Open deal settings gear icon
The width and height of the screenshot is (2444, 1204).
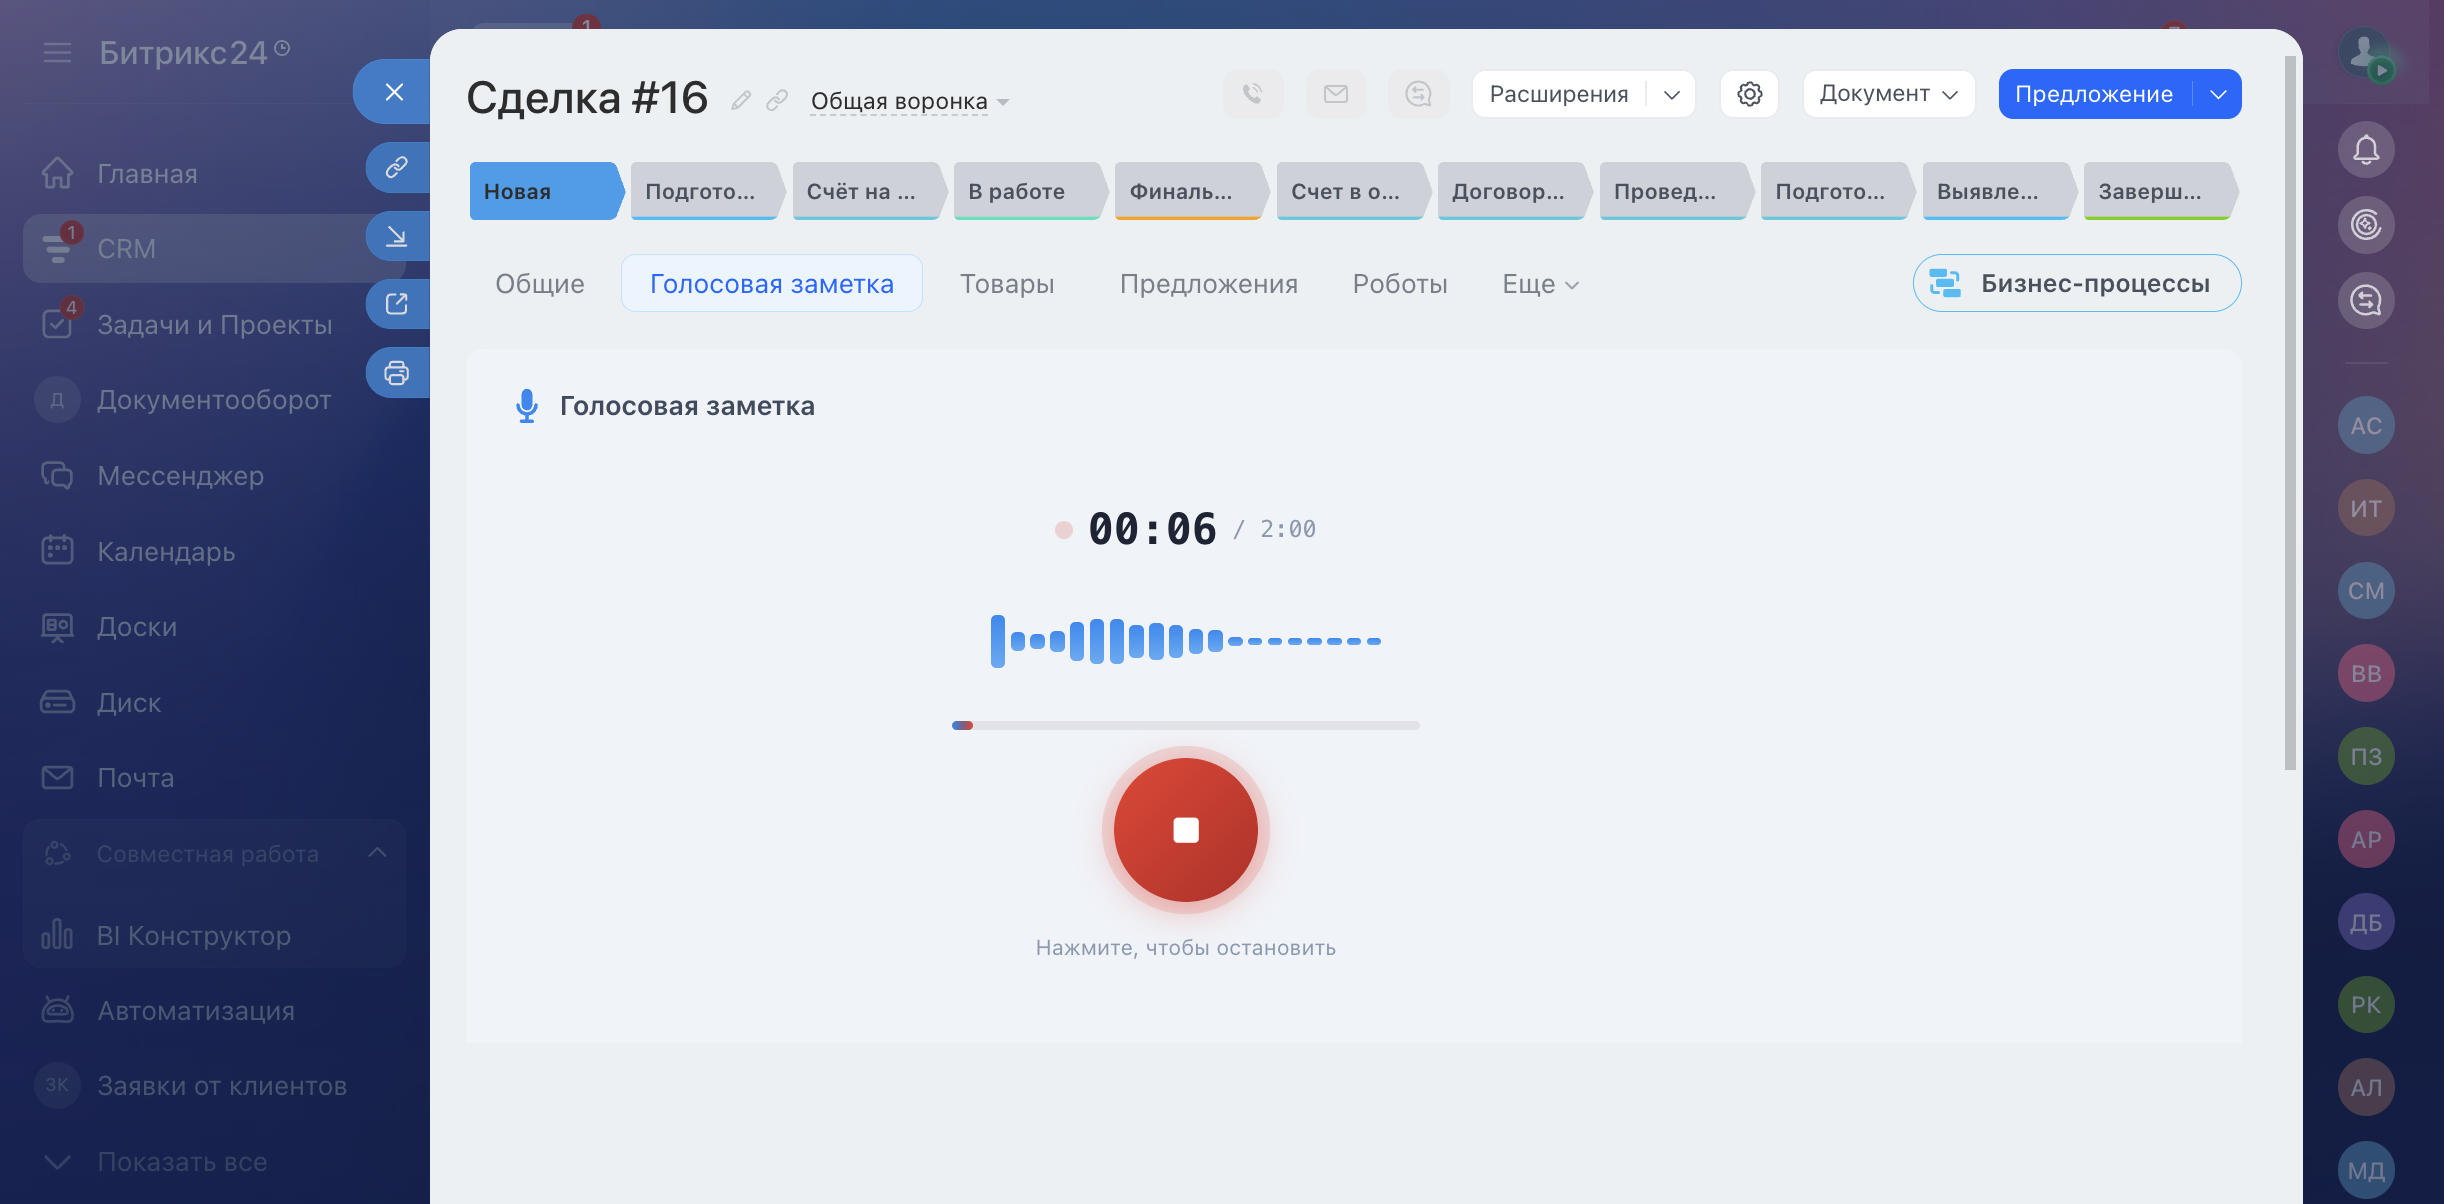pos(1749,94)
